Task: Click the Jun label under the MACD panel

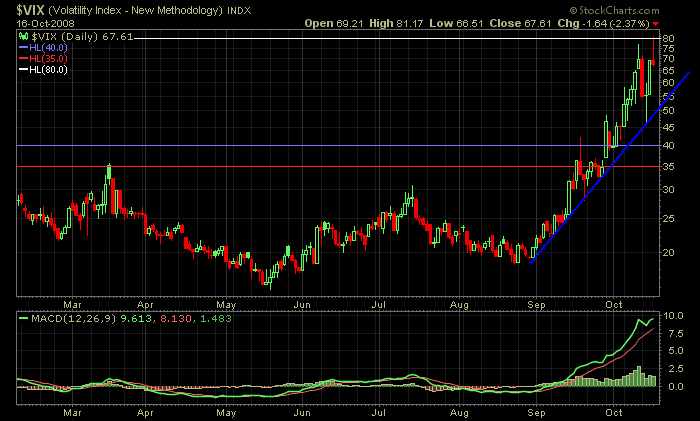Action: pos(302,413)
